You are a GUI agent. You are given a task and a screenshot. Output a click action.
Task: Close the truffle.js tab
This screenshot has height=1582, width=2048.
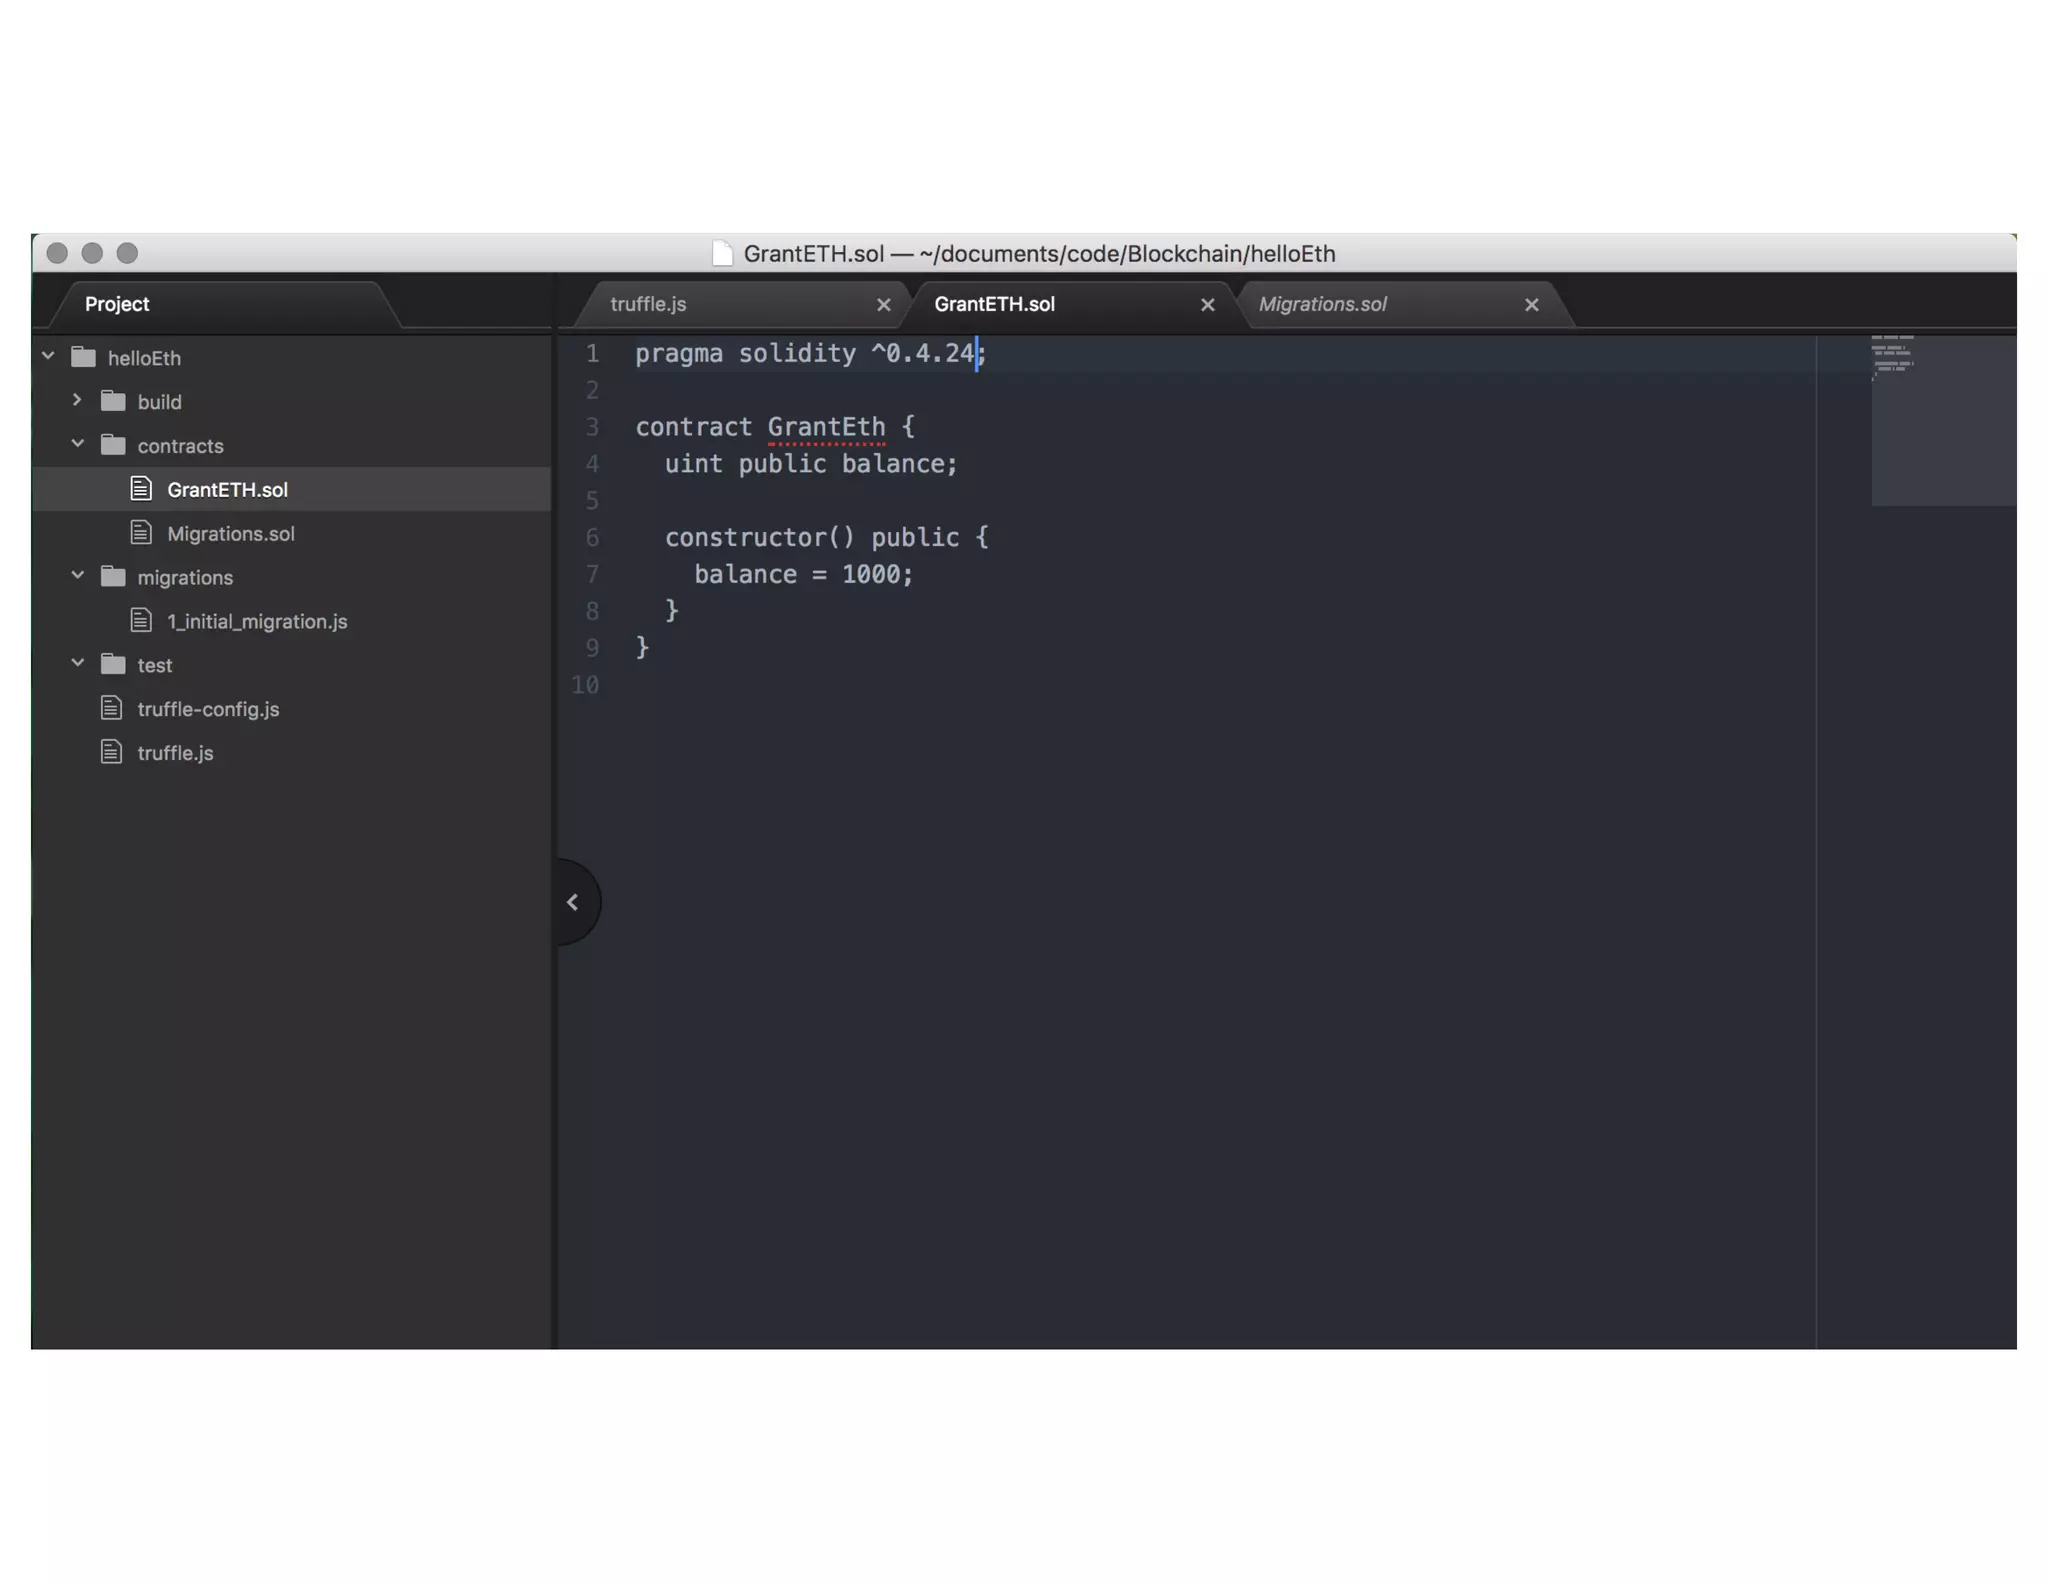point(883,305)
